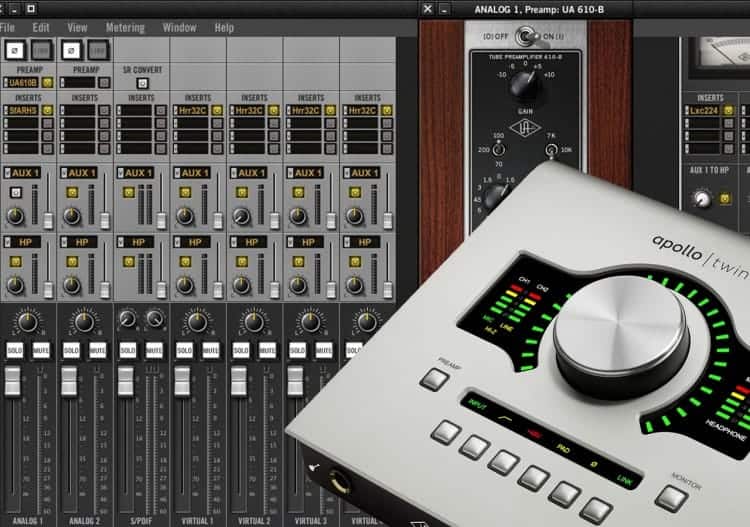The height and width of the screenshot is (527, 750).
Task: Disable the HP send on Virtual 2
Action: [241, 262]
